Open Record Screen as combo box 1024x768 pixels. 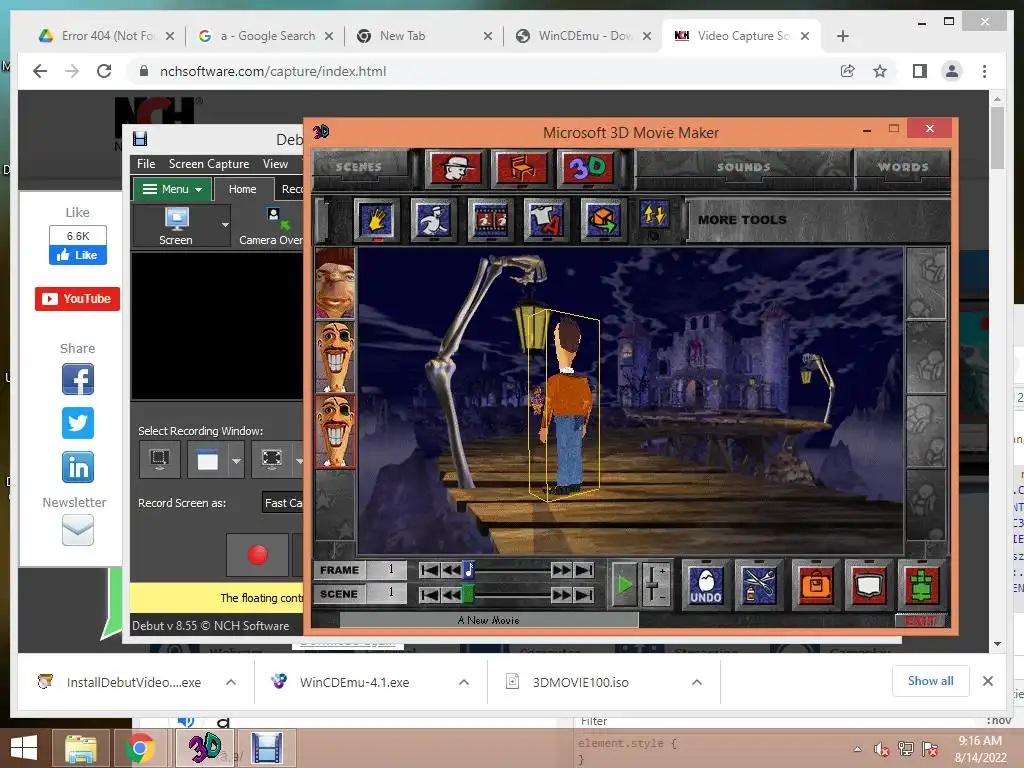pyautogui.click(x=283, y=503)
